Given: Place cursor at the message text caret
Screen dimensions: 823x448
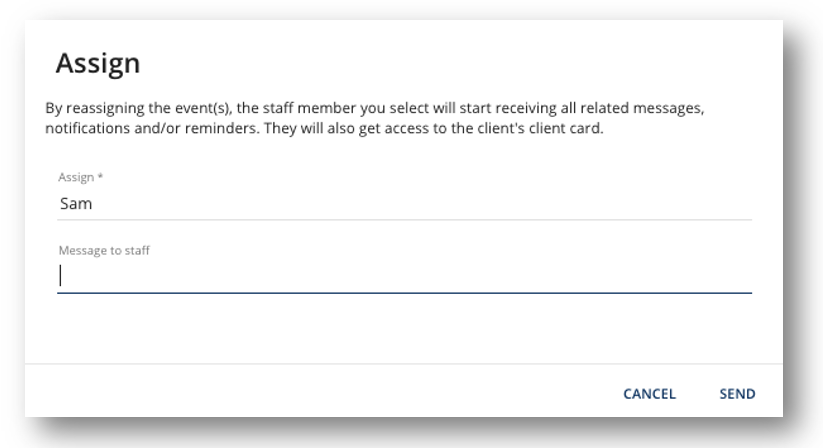Looking at the screenshot, I should [61, 276].
